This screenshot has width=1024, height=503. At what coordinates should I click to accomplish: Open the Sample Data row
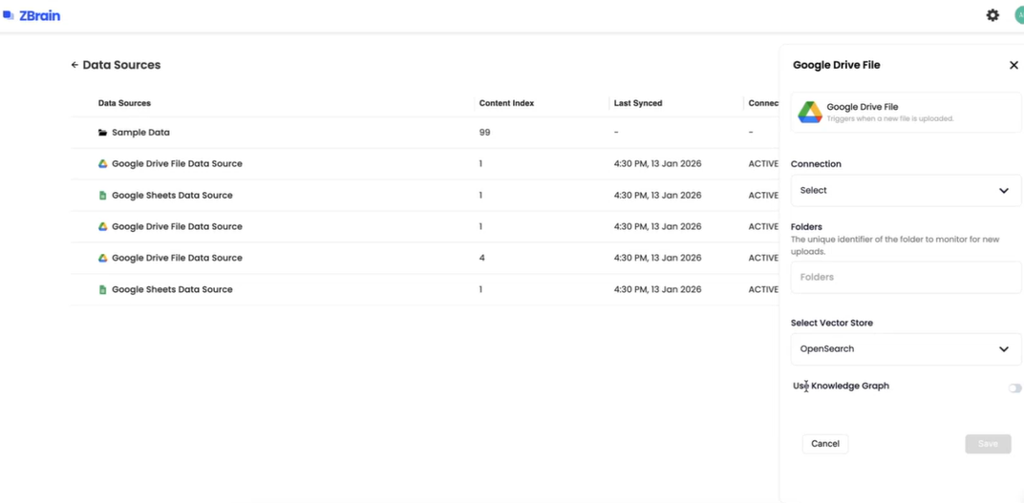pyautogui.click(x=141, y=133)
